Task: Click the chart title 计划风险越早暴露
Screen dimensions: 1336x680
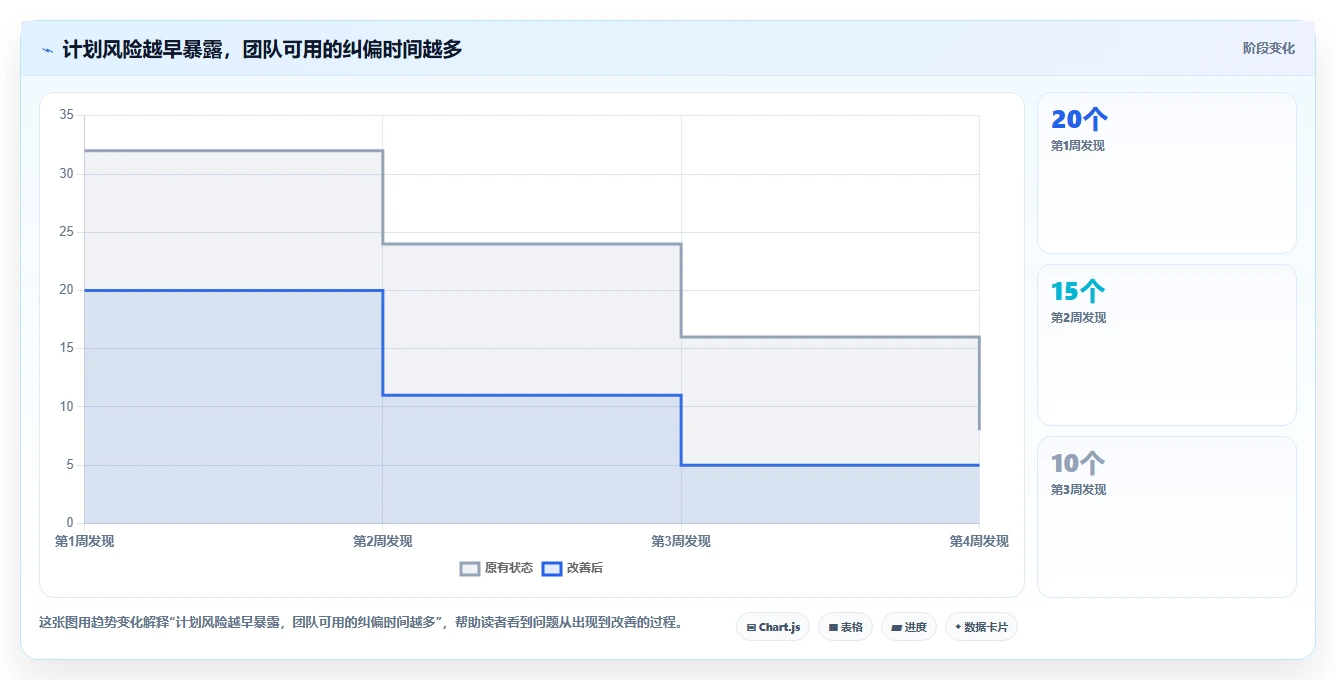Action: pyautogui.click(x=262, y=49)
